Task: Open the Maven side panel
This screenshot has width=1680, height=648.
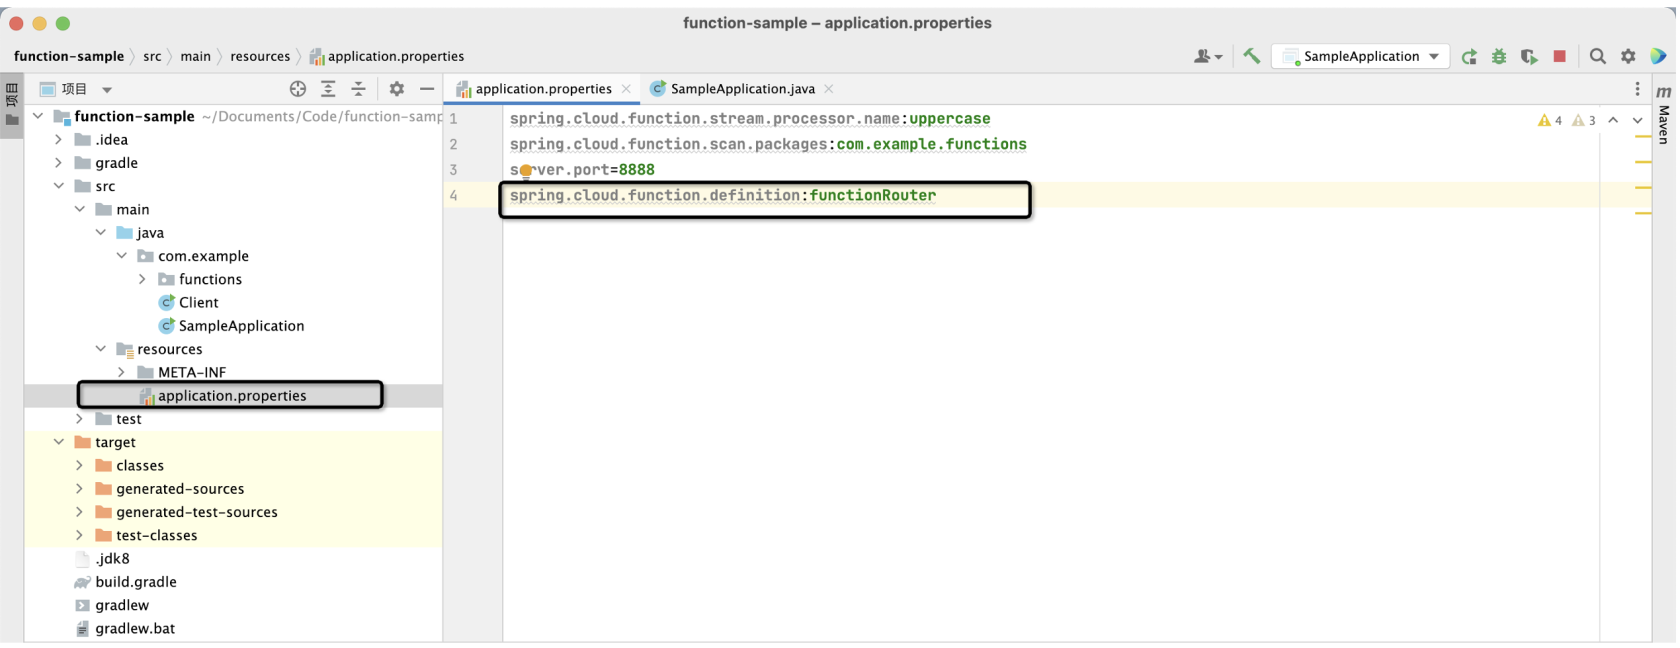Action: point(1664,115)
